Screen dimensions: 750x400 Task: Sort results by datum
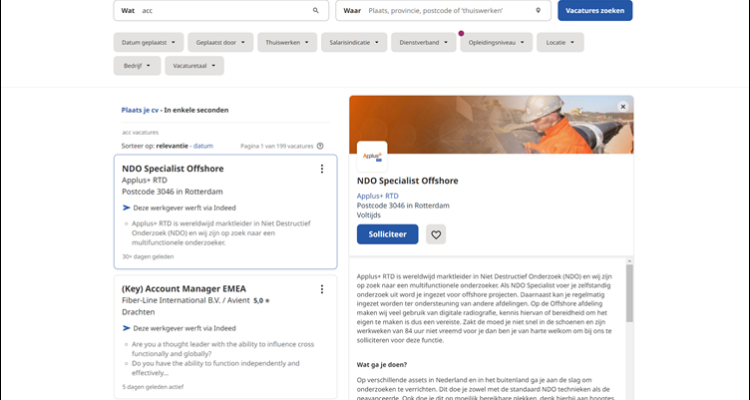pos(203,146)
